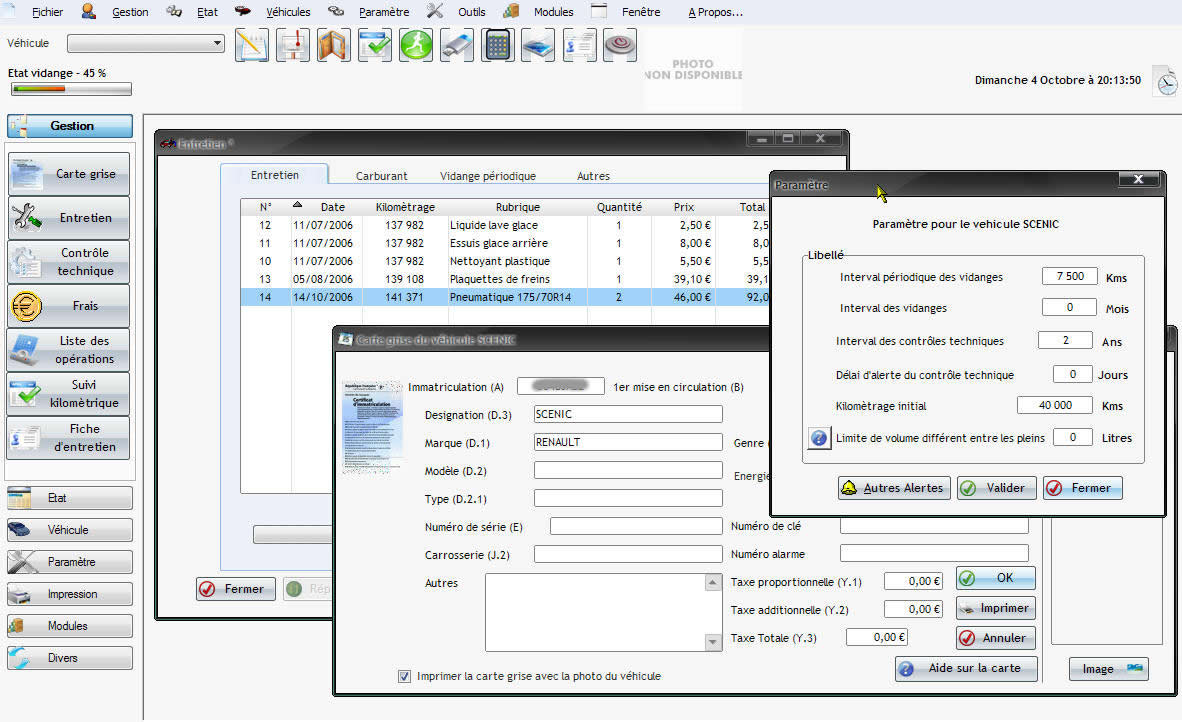Switch to the Carburant tab
Viewport: 1182px width, 722px height.
click(381, 176)
